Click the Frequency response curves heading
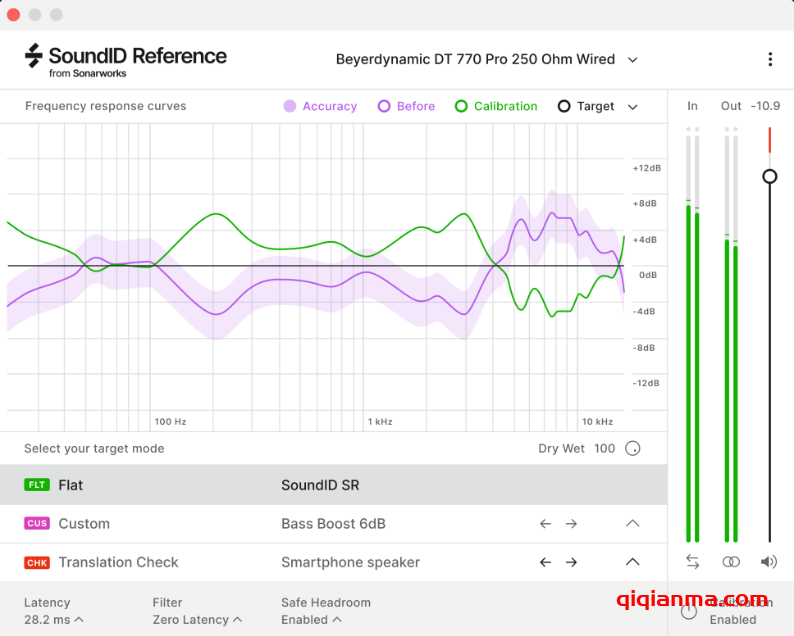 pyautogui.click(x=105, y=106)
